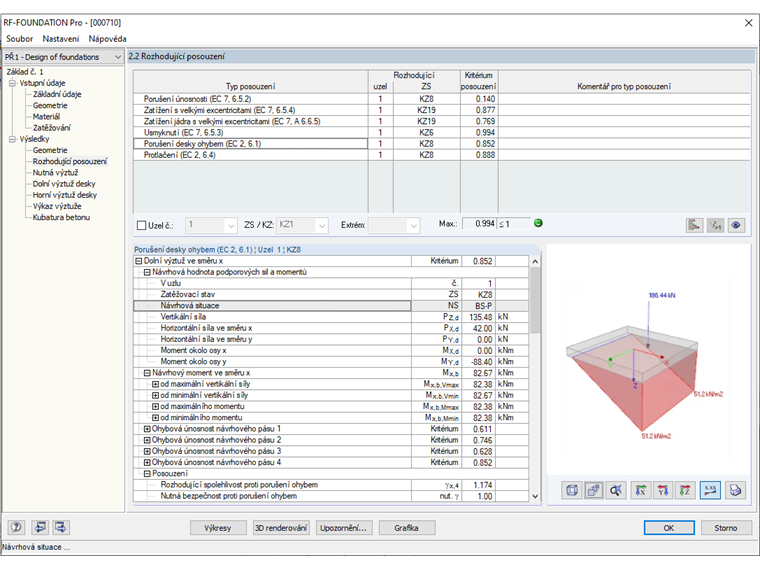Print the foundation graphic

pos(735,491)
